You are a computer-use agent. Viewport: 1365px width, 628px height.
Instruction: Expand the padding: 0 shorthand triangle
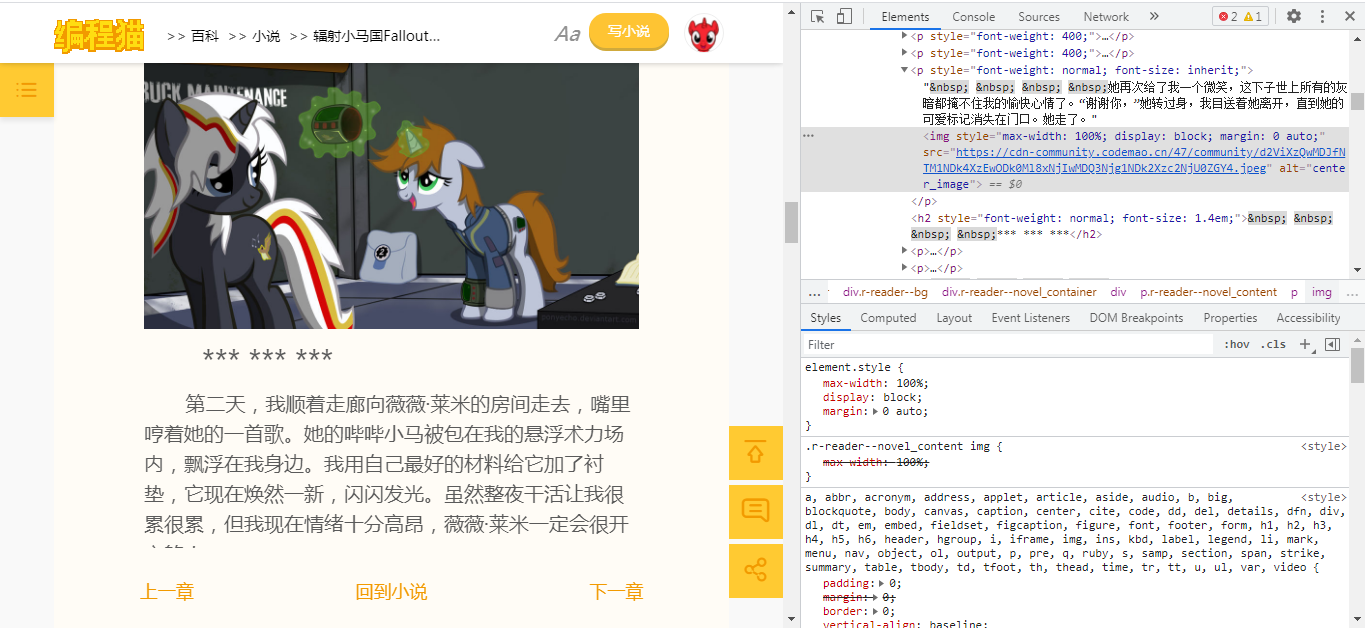coord(882,583)
